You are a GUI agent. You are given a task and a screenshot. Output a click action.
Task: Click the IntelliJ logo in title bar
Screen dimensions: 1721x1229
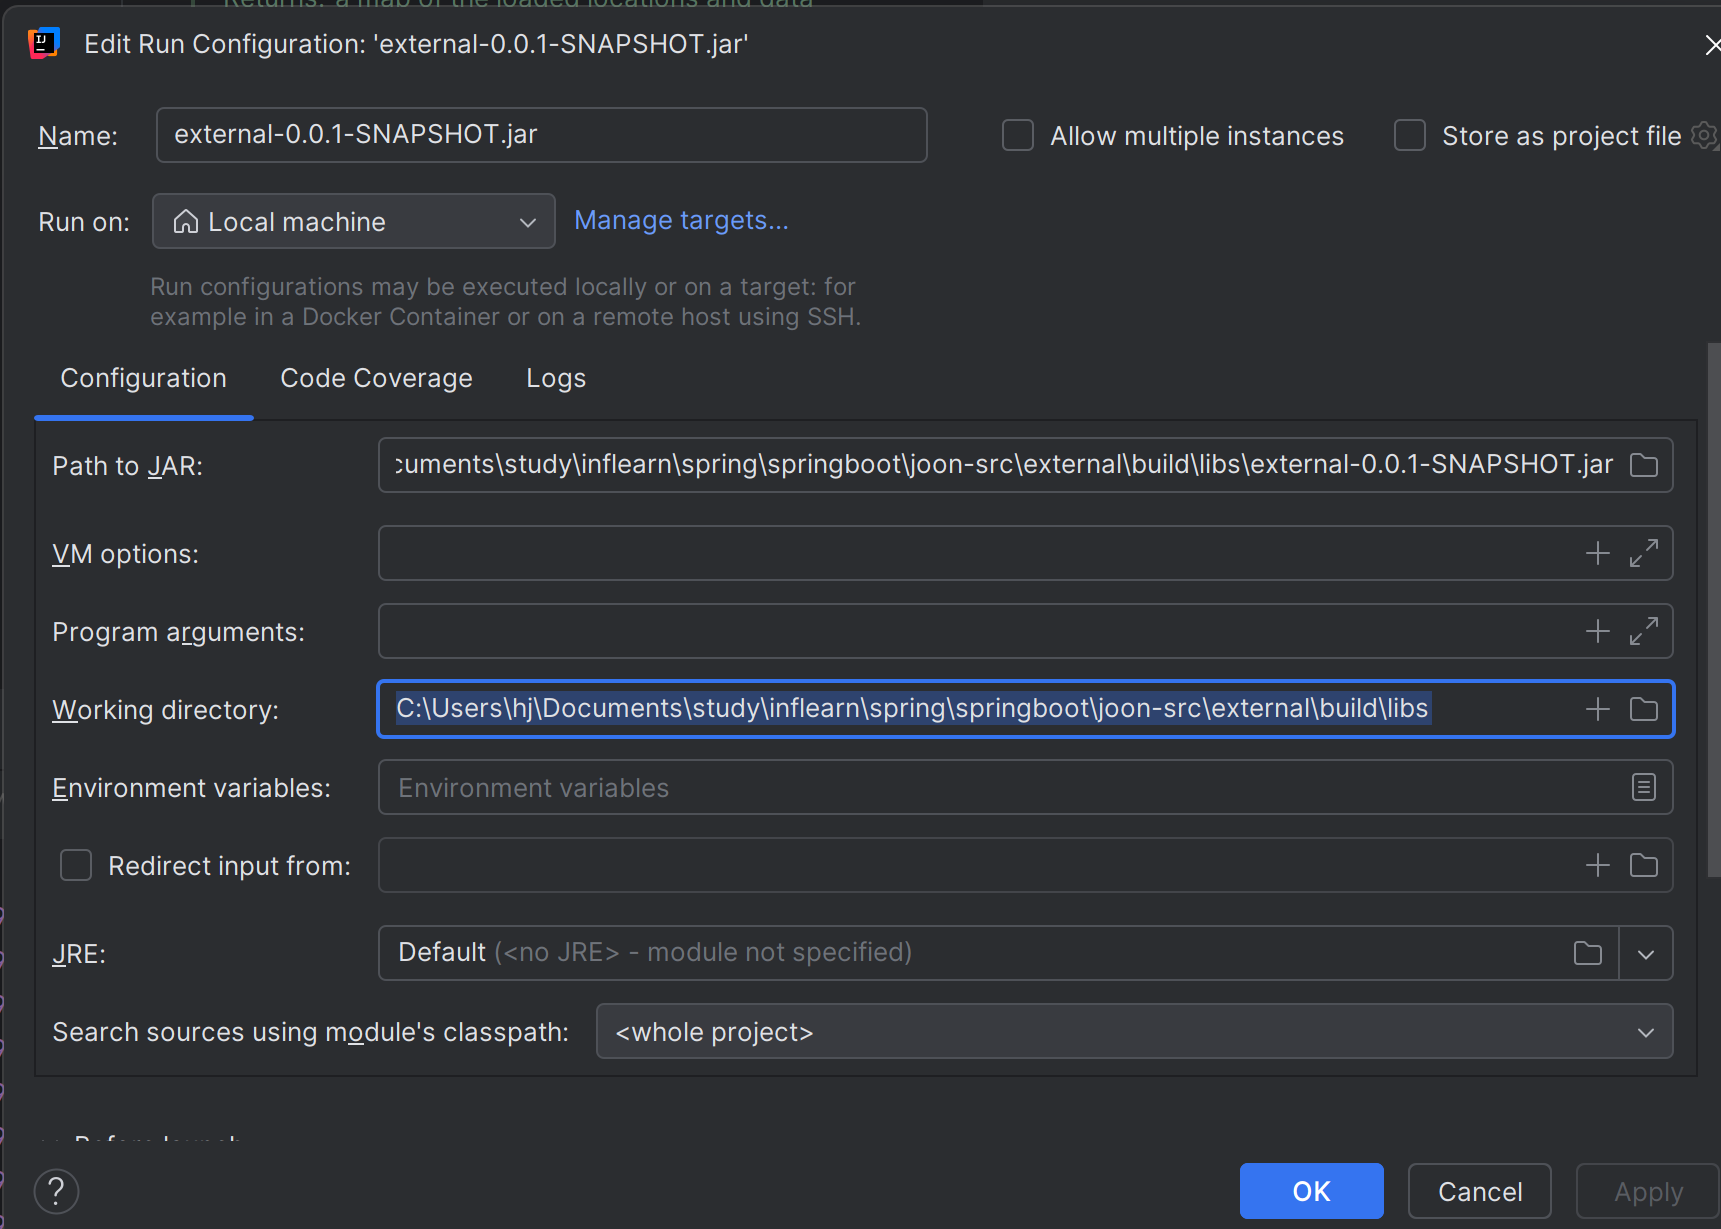[43, 43]
